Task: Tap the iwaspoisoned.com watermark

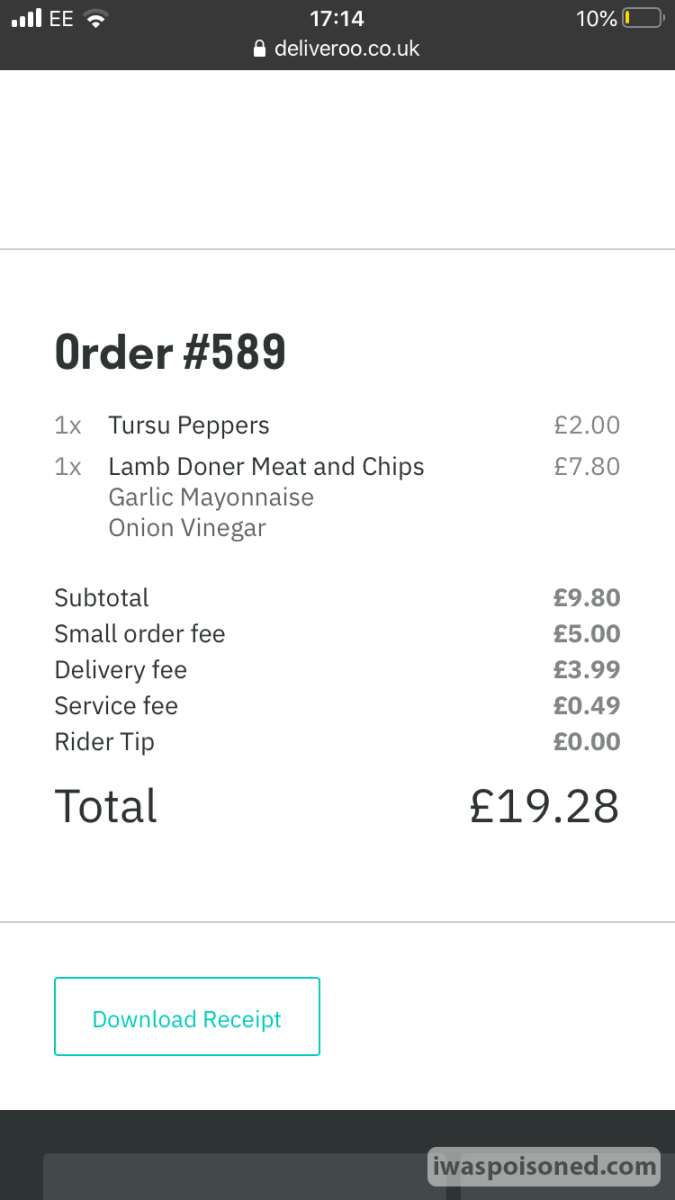Action: click(x=544, y=1166)
